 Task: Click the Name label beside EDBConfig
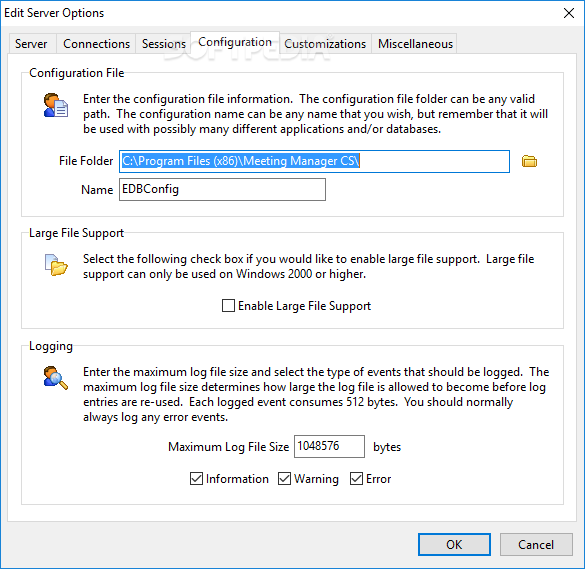(97, 190)
